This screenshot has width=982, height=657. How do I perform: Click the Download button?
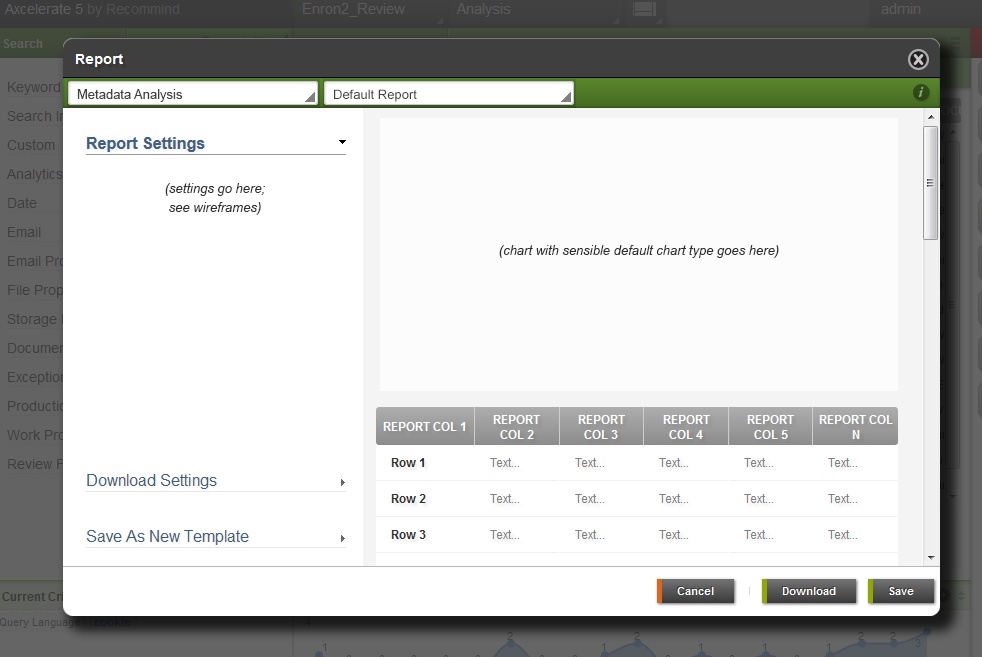(x=809, y=591)
